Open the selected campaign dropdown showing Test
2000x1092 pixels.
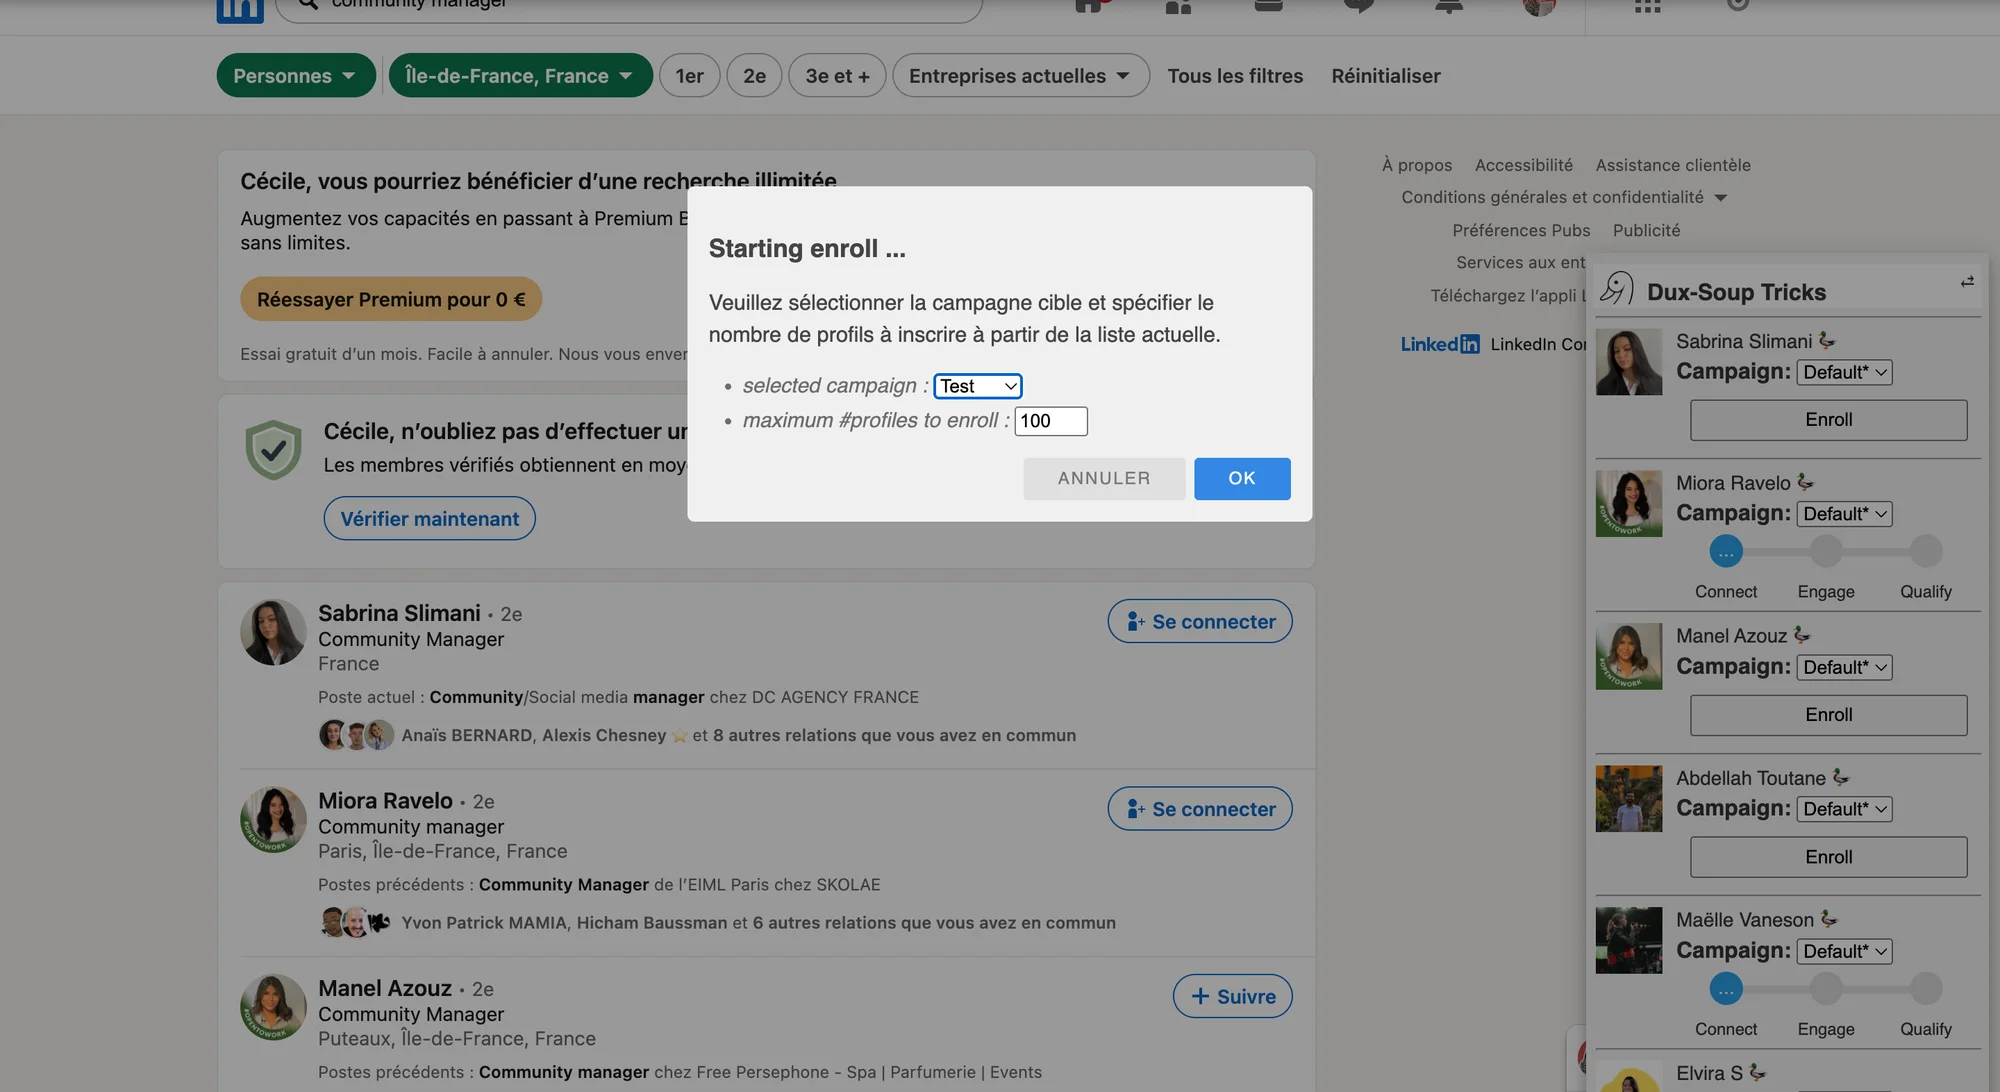(978, 386)
